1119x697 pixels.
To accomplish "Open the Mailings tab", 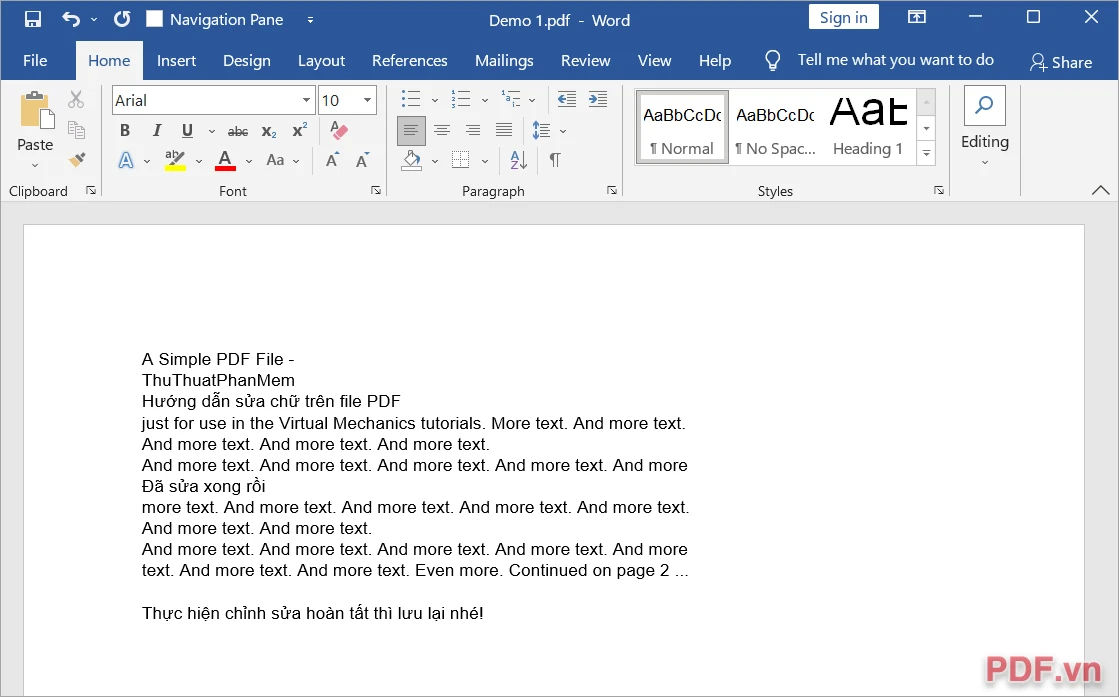I will click(504, 61).
